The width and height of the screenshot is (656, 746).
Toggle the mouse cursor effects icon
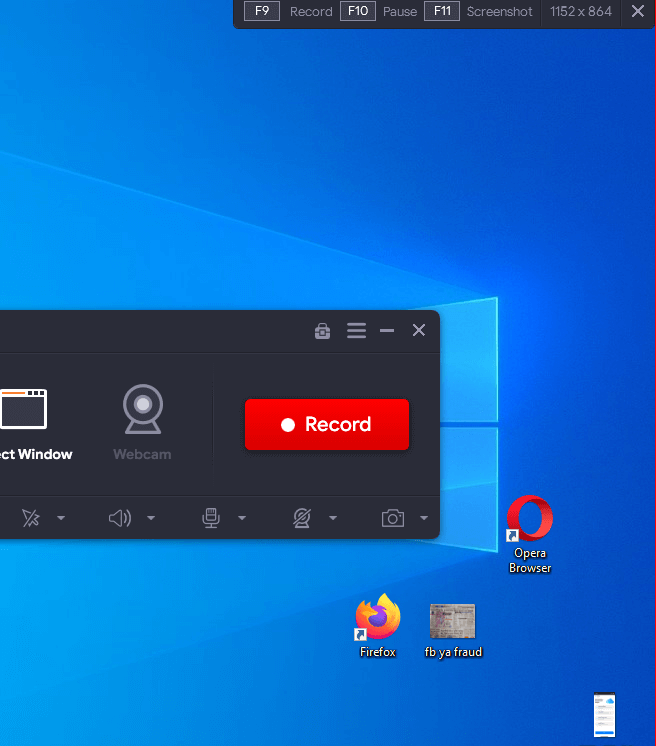click(x=31, y=518)
